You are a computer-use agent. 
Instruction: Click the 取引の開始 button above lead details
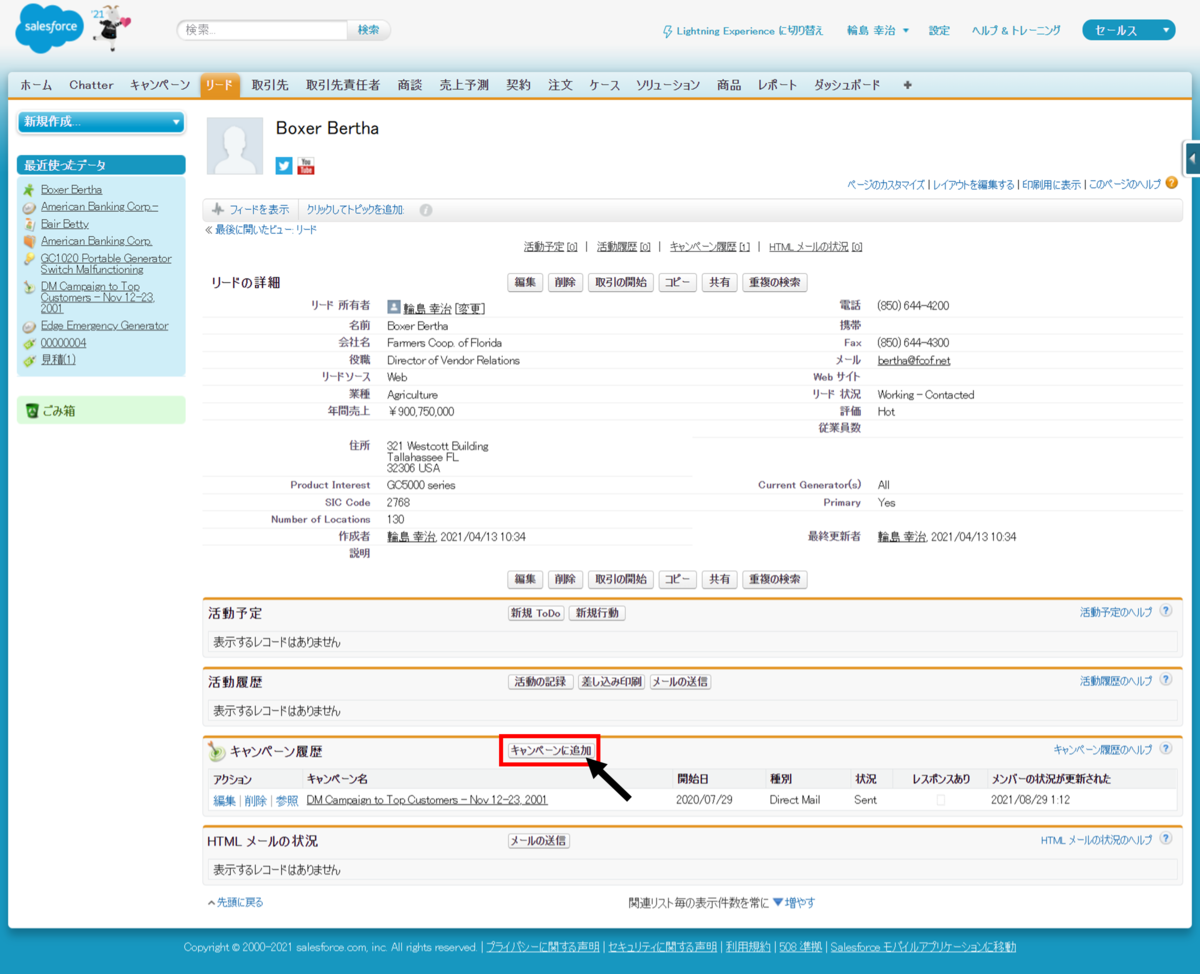[621, 283]
